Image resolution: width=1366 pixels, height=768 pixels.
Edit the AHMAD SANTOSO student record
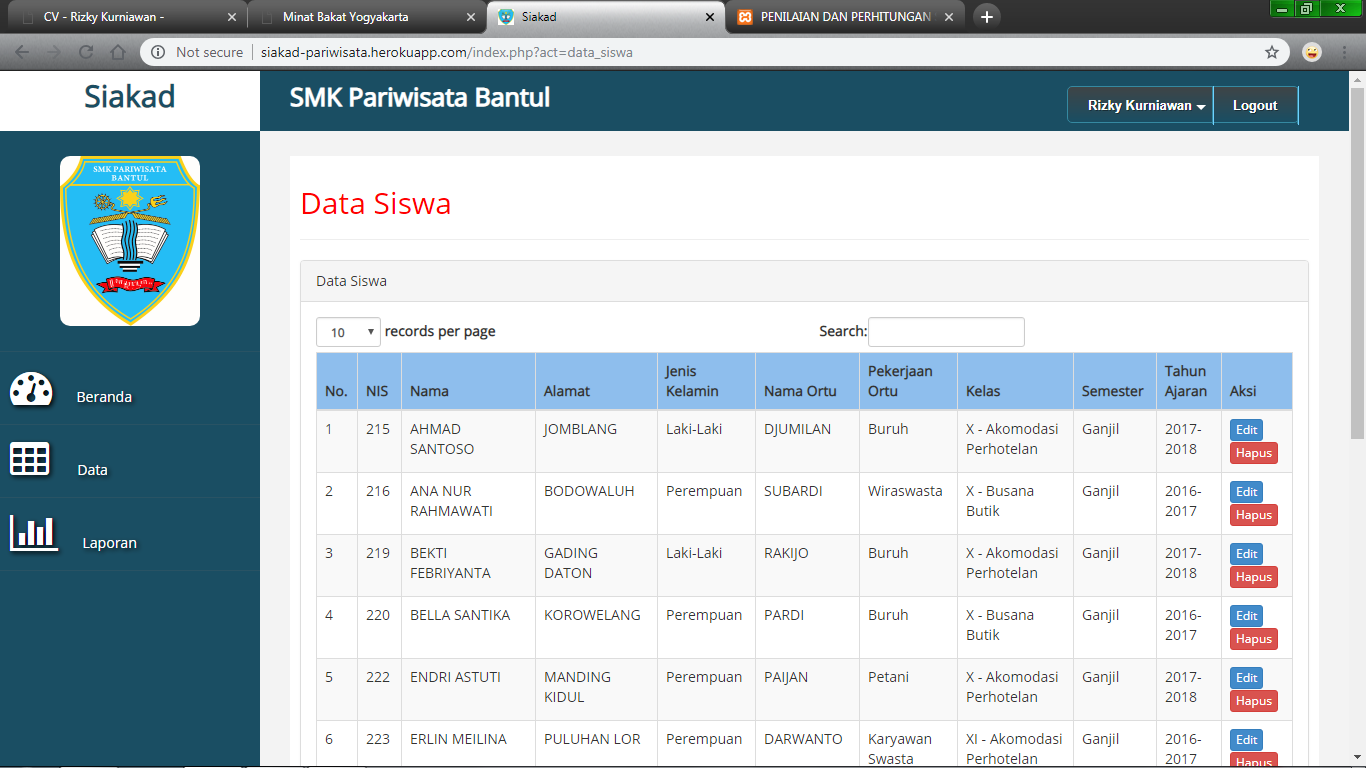point(1246,430)
